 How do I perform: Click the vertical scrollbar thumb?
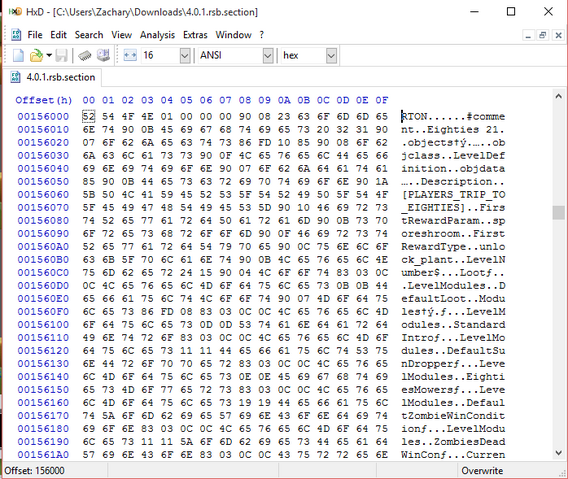point(559,212)
